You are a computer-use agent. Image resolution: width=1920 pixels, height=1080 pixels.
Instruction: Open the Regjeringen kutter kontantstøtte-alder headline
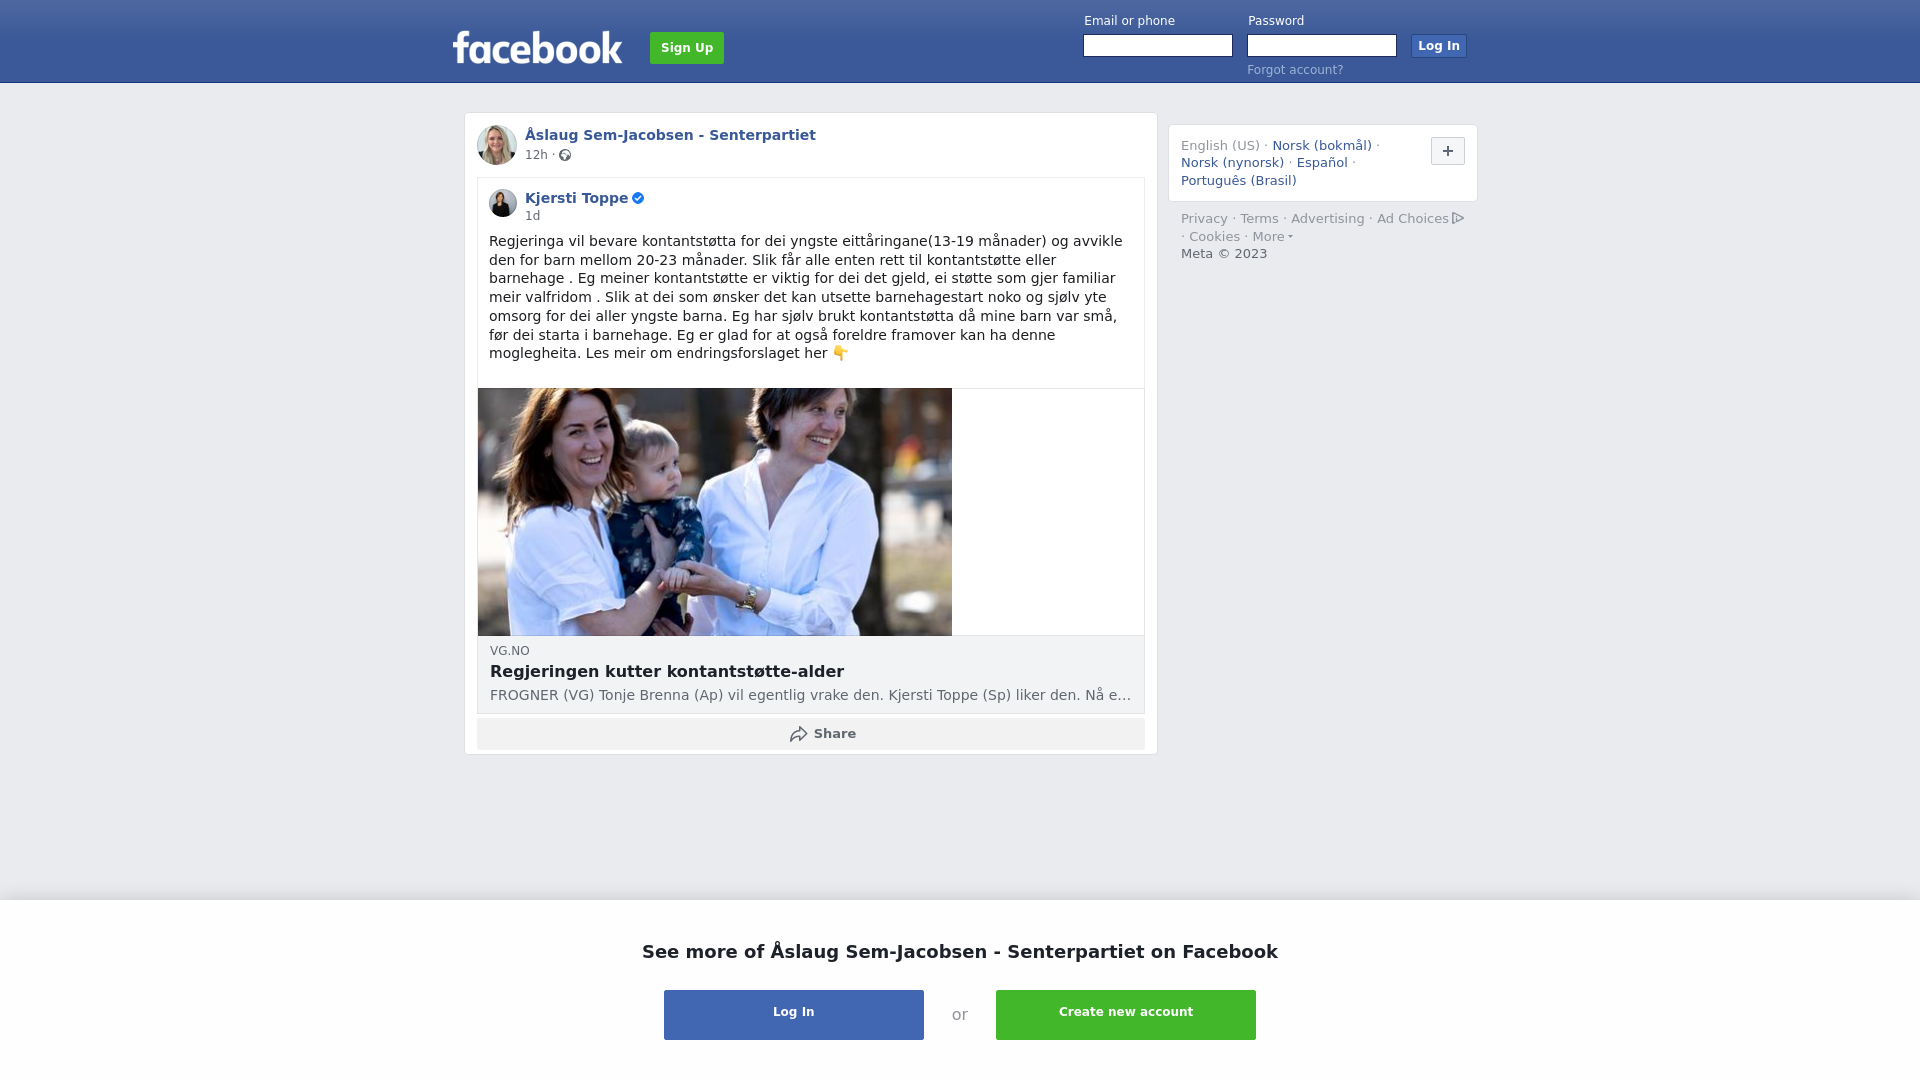click(667, 672)
